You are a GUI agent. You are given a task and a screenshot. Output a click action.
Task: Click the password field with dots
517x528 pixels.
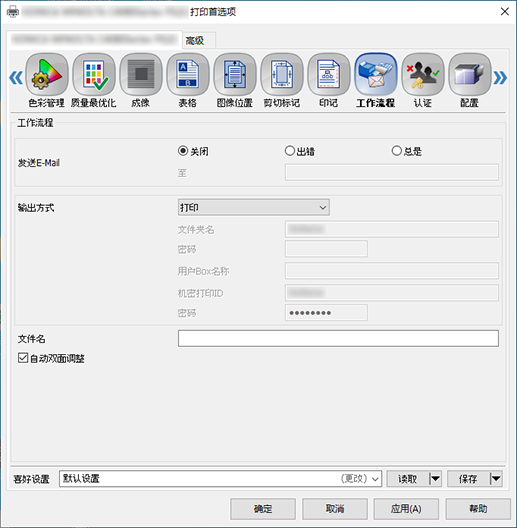[x=326, y=313]
